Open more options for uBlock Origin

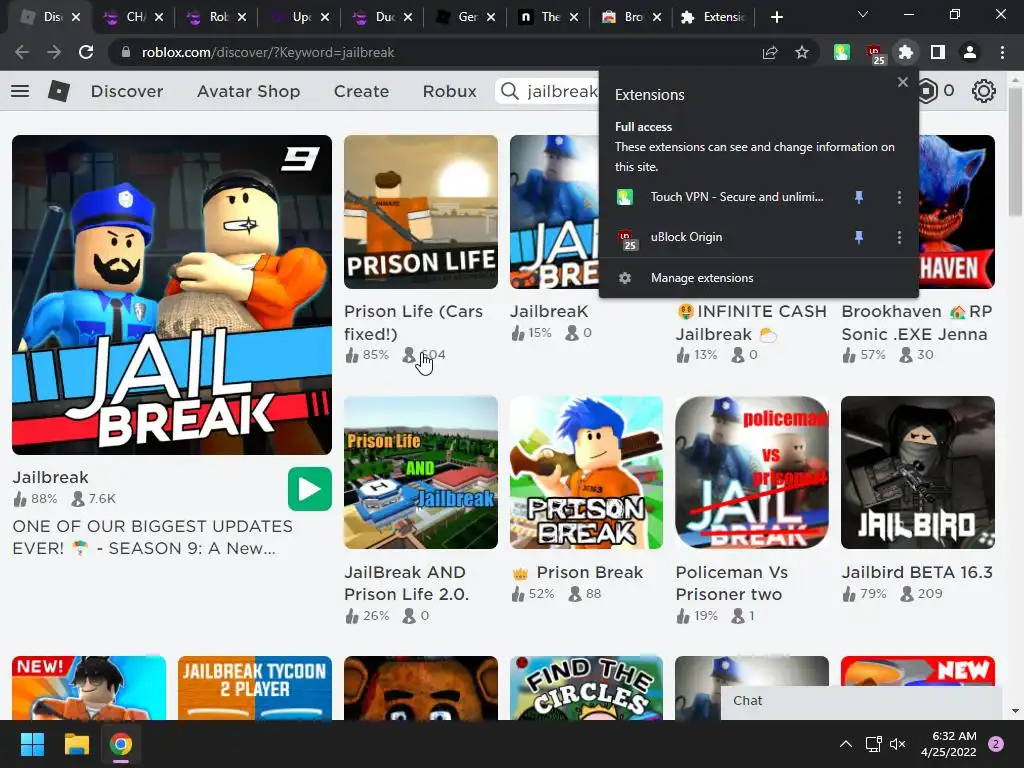point(899,237)
